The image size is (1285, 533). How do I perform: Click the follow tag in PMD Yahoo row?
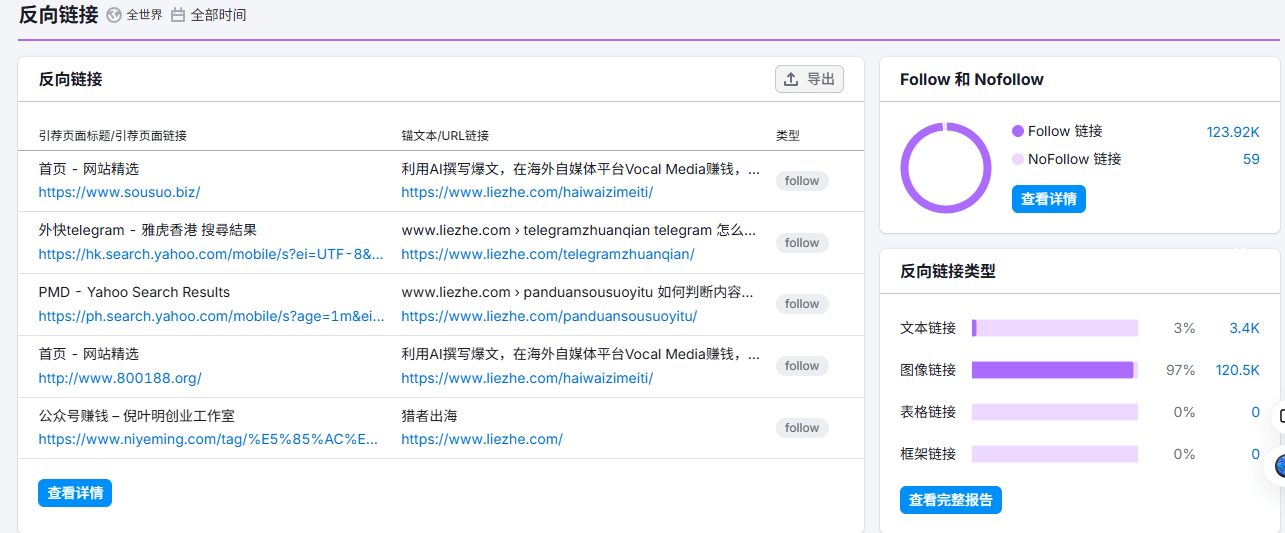coord(802,304)
